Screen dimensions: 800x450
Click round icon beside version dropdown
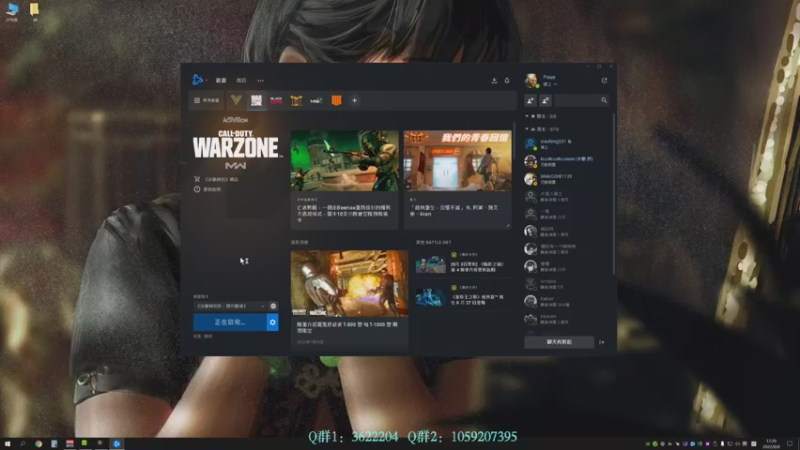pyautogui.click(x=273, y=306)
